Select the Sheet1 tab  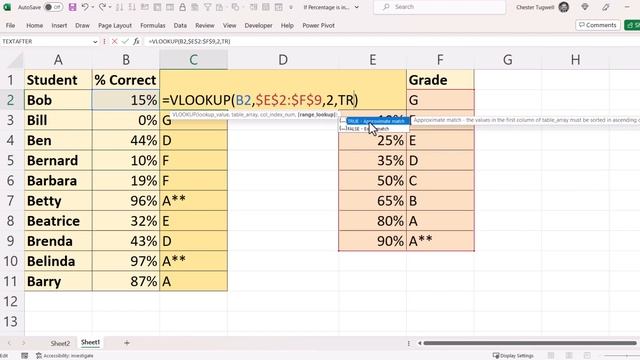[90, 342]
